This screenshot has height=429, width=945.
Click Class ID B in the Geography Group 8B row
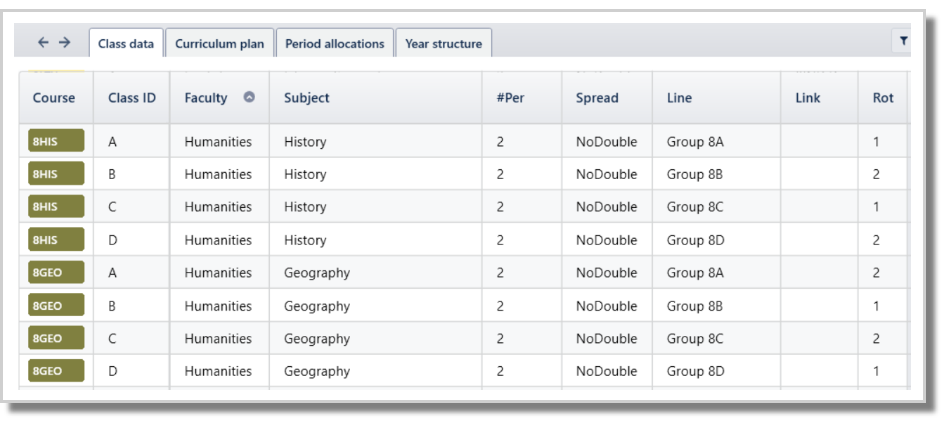click(x=112, y=306)
